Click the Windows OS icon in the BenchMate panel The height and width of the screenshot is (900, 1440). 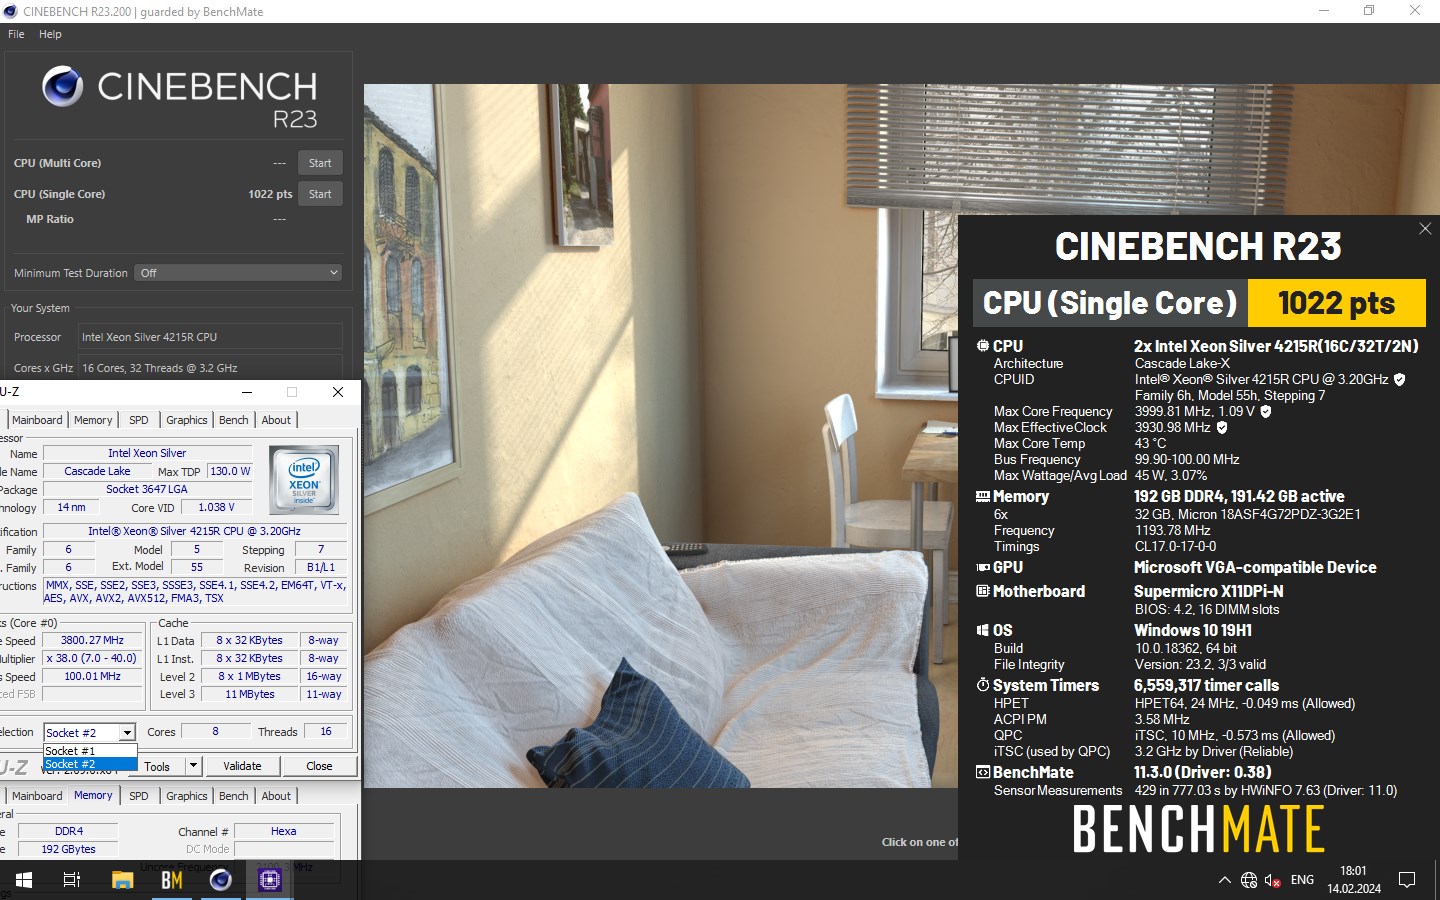[x=983, y=630]
